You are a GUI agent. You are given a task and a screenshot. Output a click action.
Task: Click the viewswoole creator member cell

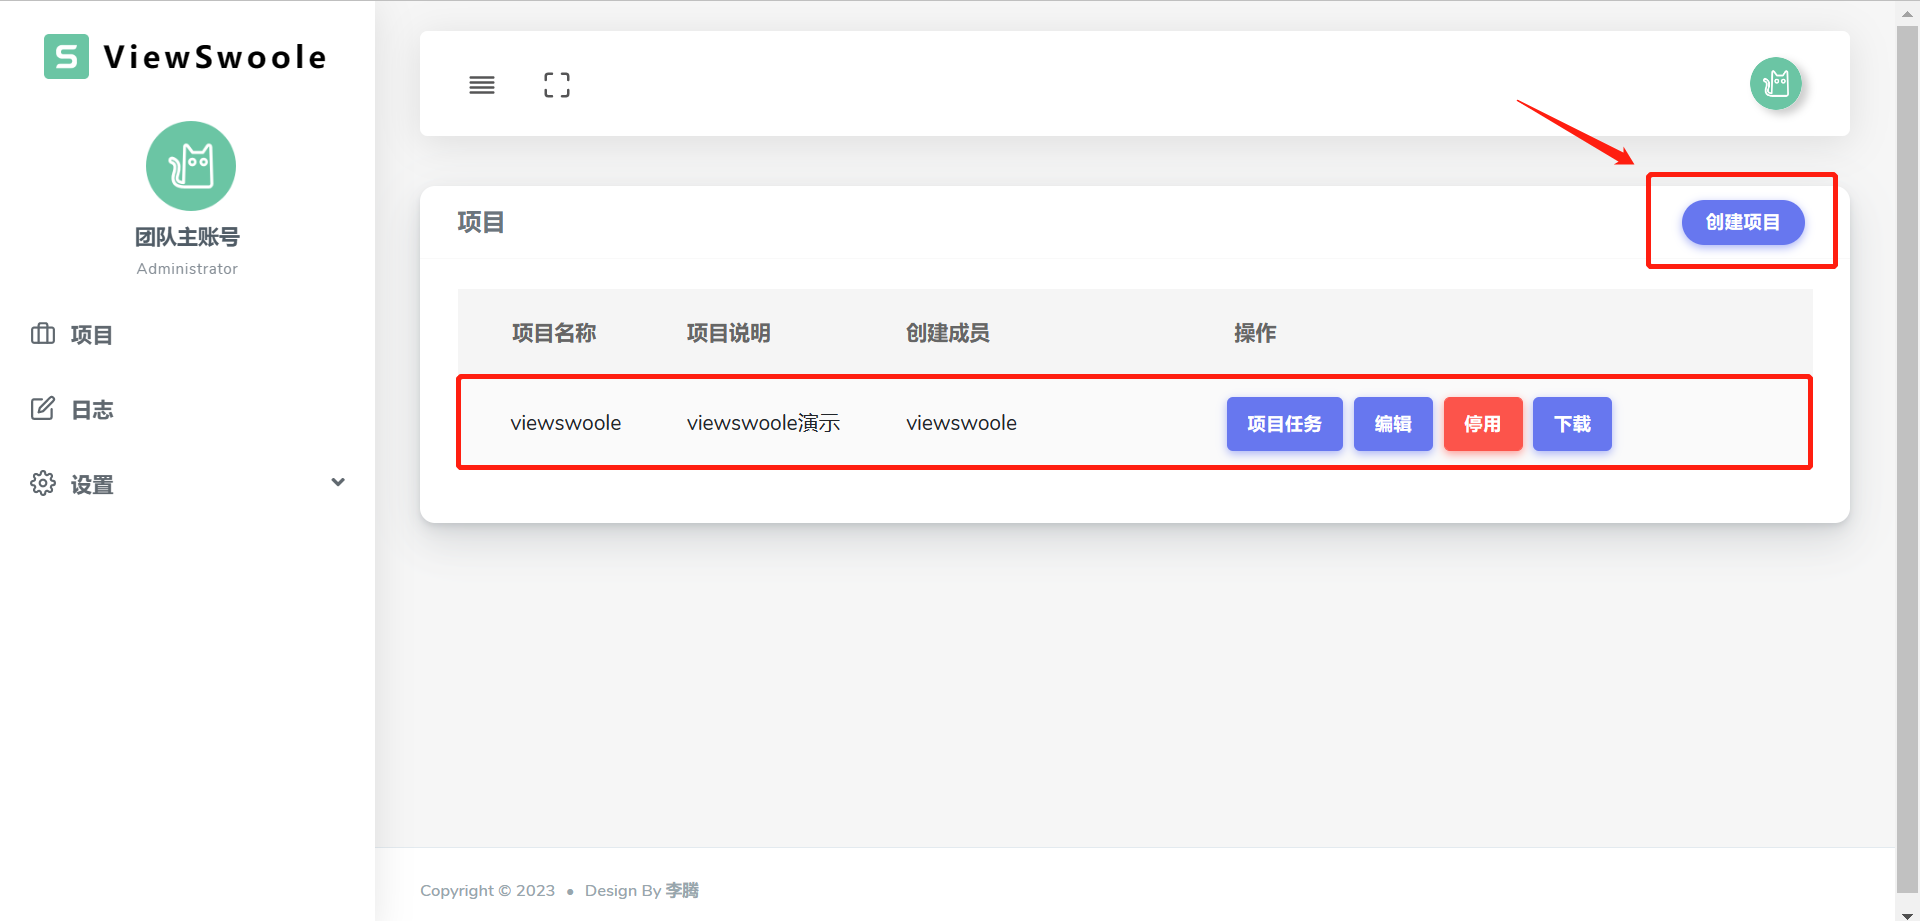coord(962,423)
